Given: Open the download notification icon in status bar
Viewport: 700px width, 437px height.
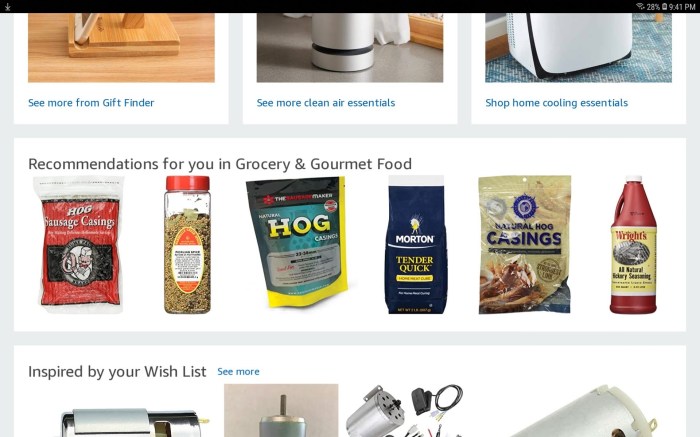Looking at the screenshot, I should coord(7,6).
